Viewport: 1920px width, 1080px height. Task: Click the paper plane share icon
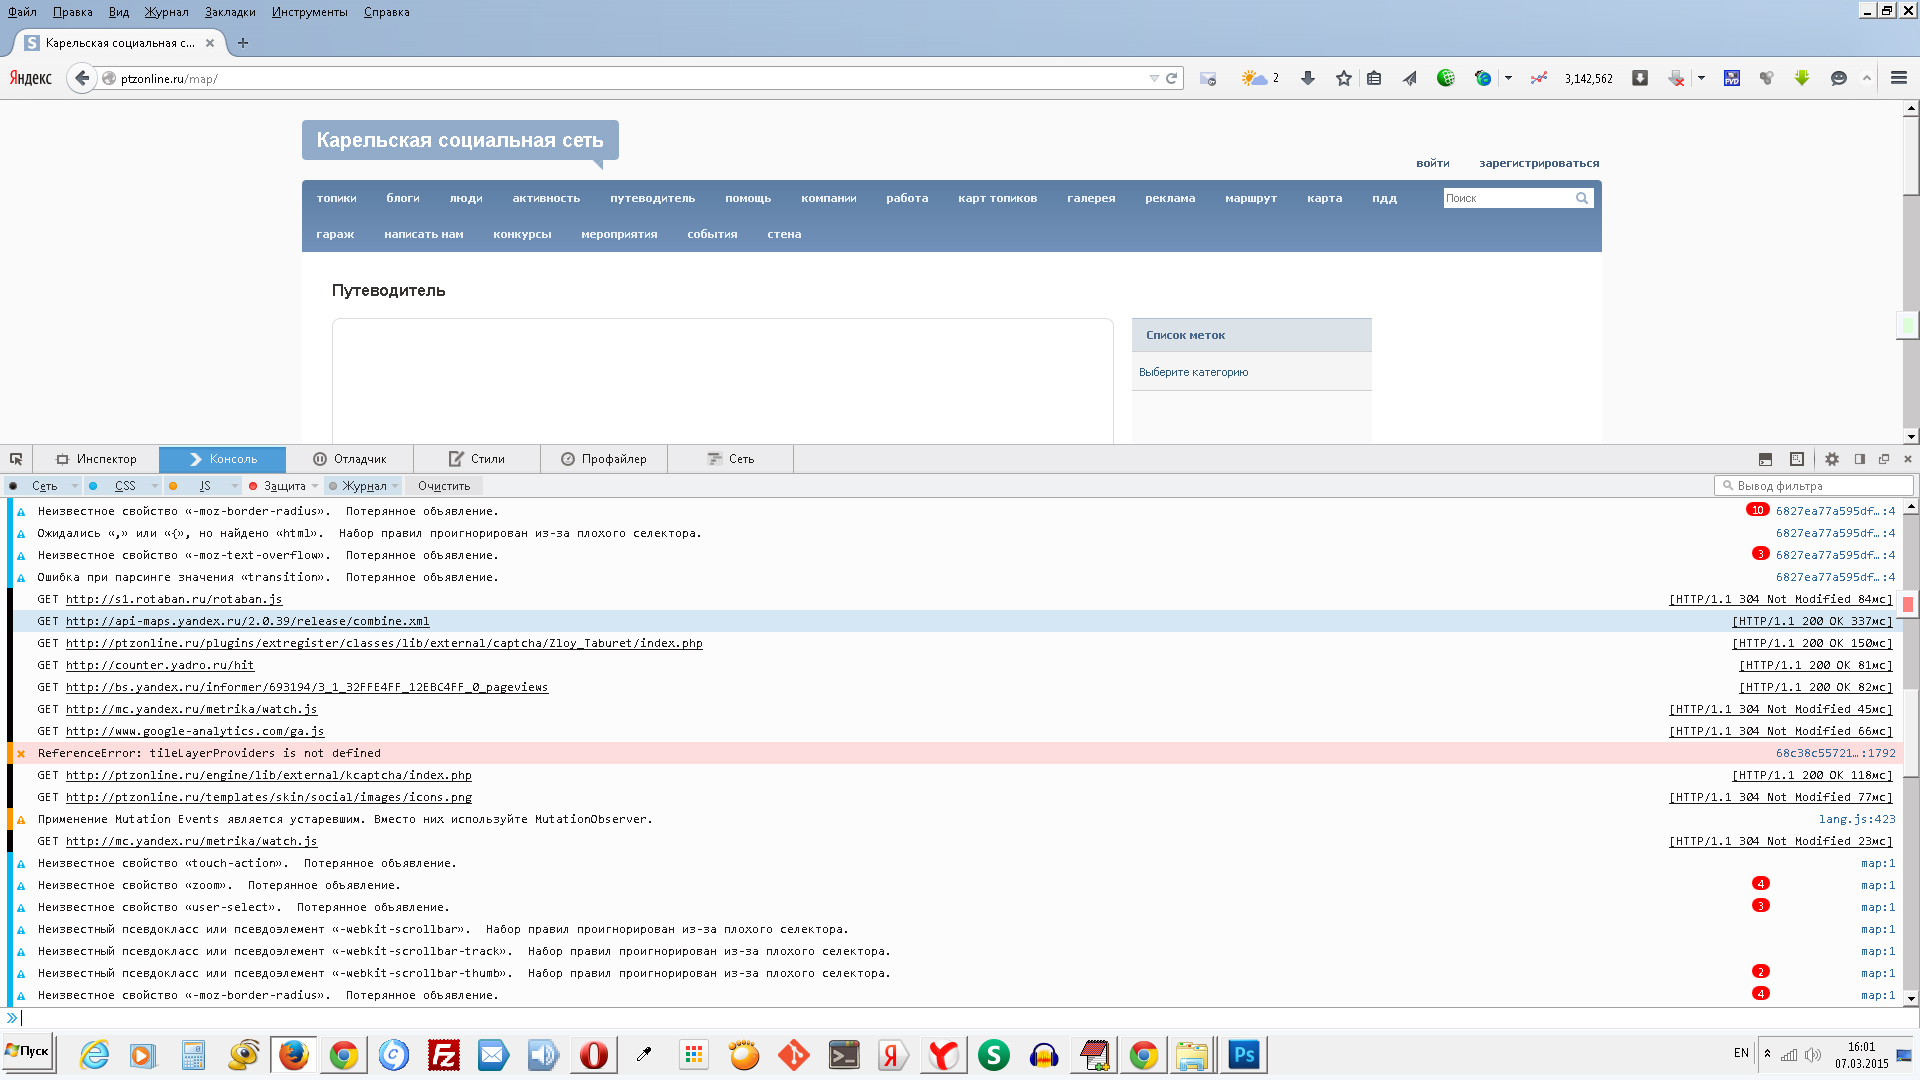1409,78
